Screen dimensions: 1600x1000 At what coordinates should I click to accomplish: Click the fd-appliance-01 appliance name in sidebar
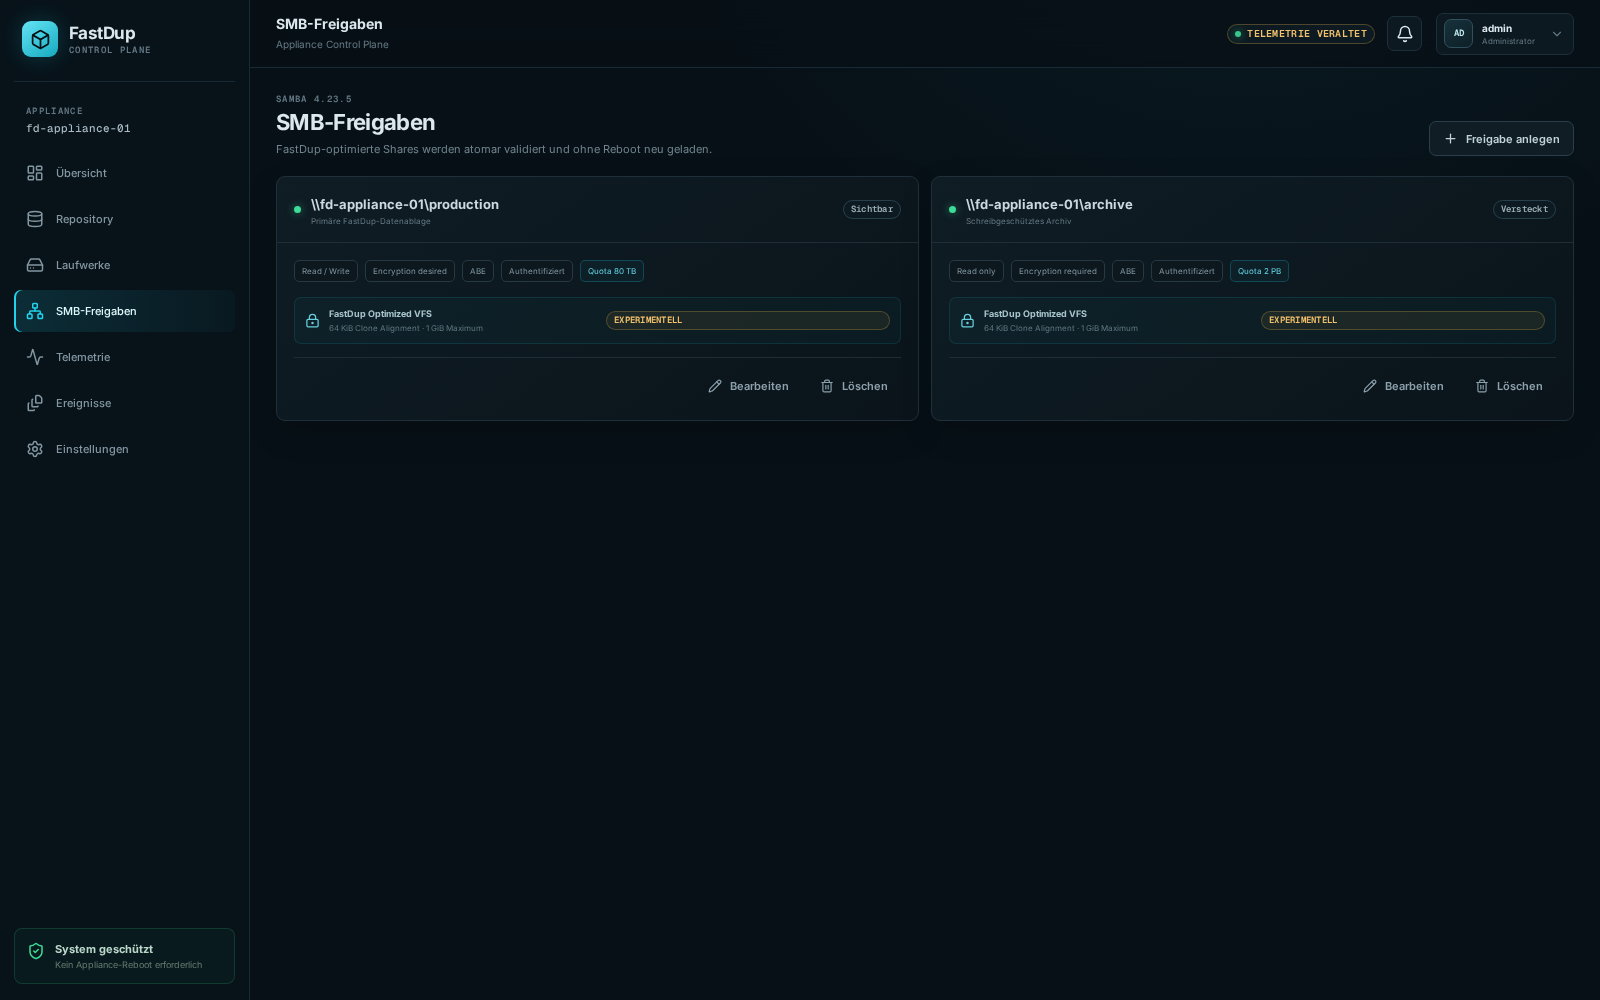tap(78, 129)
